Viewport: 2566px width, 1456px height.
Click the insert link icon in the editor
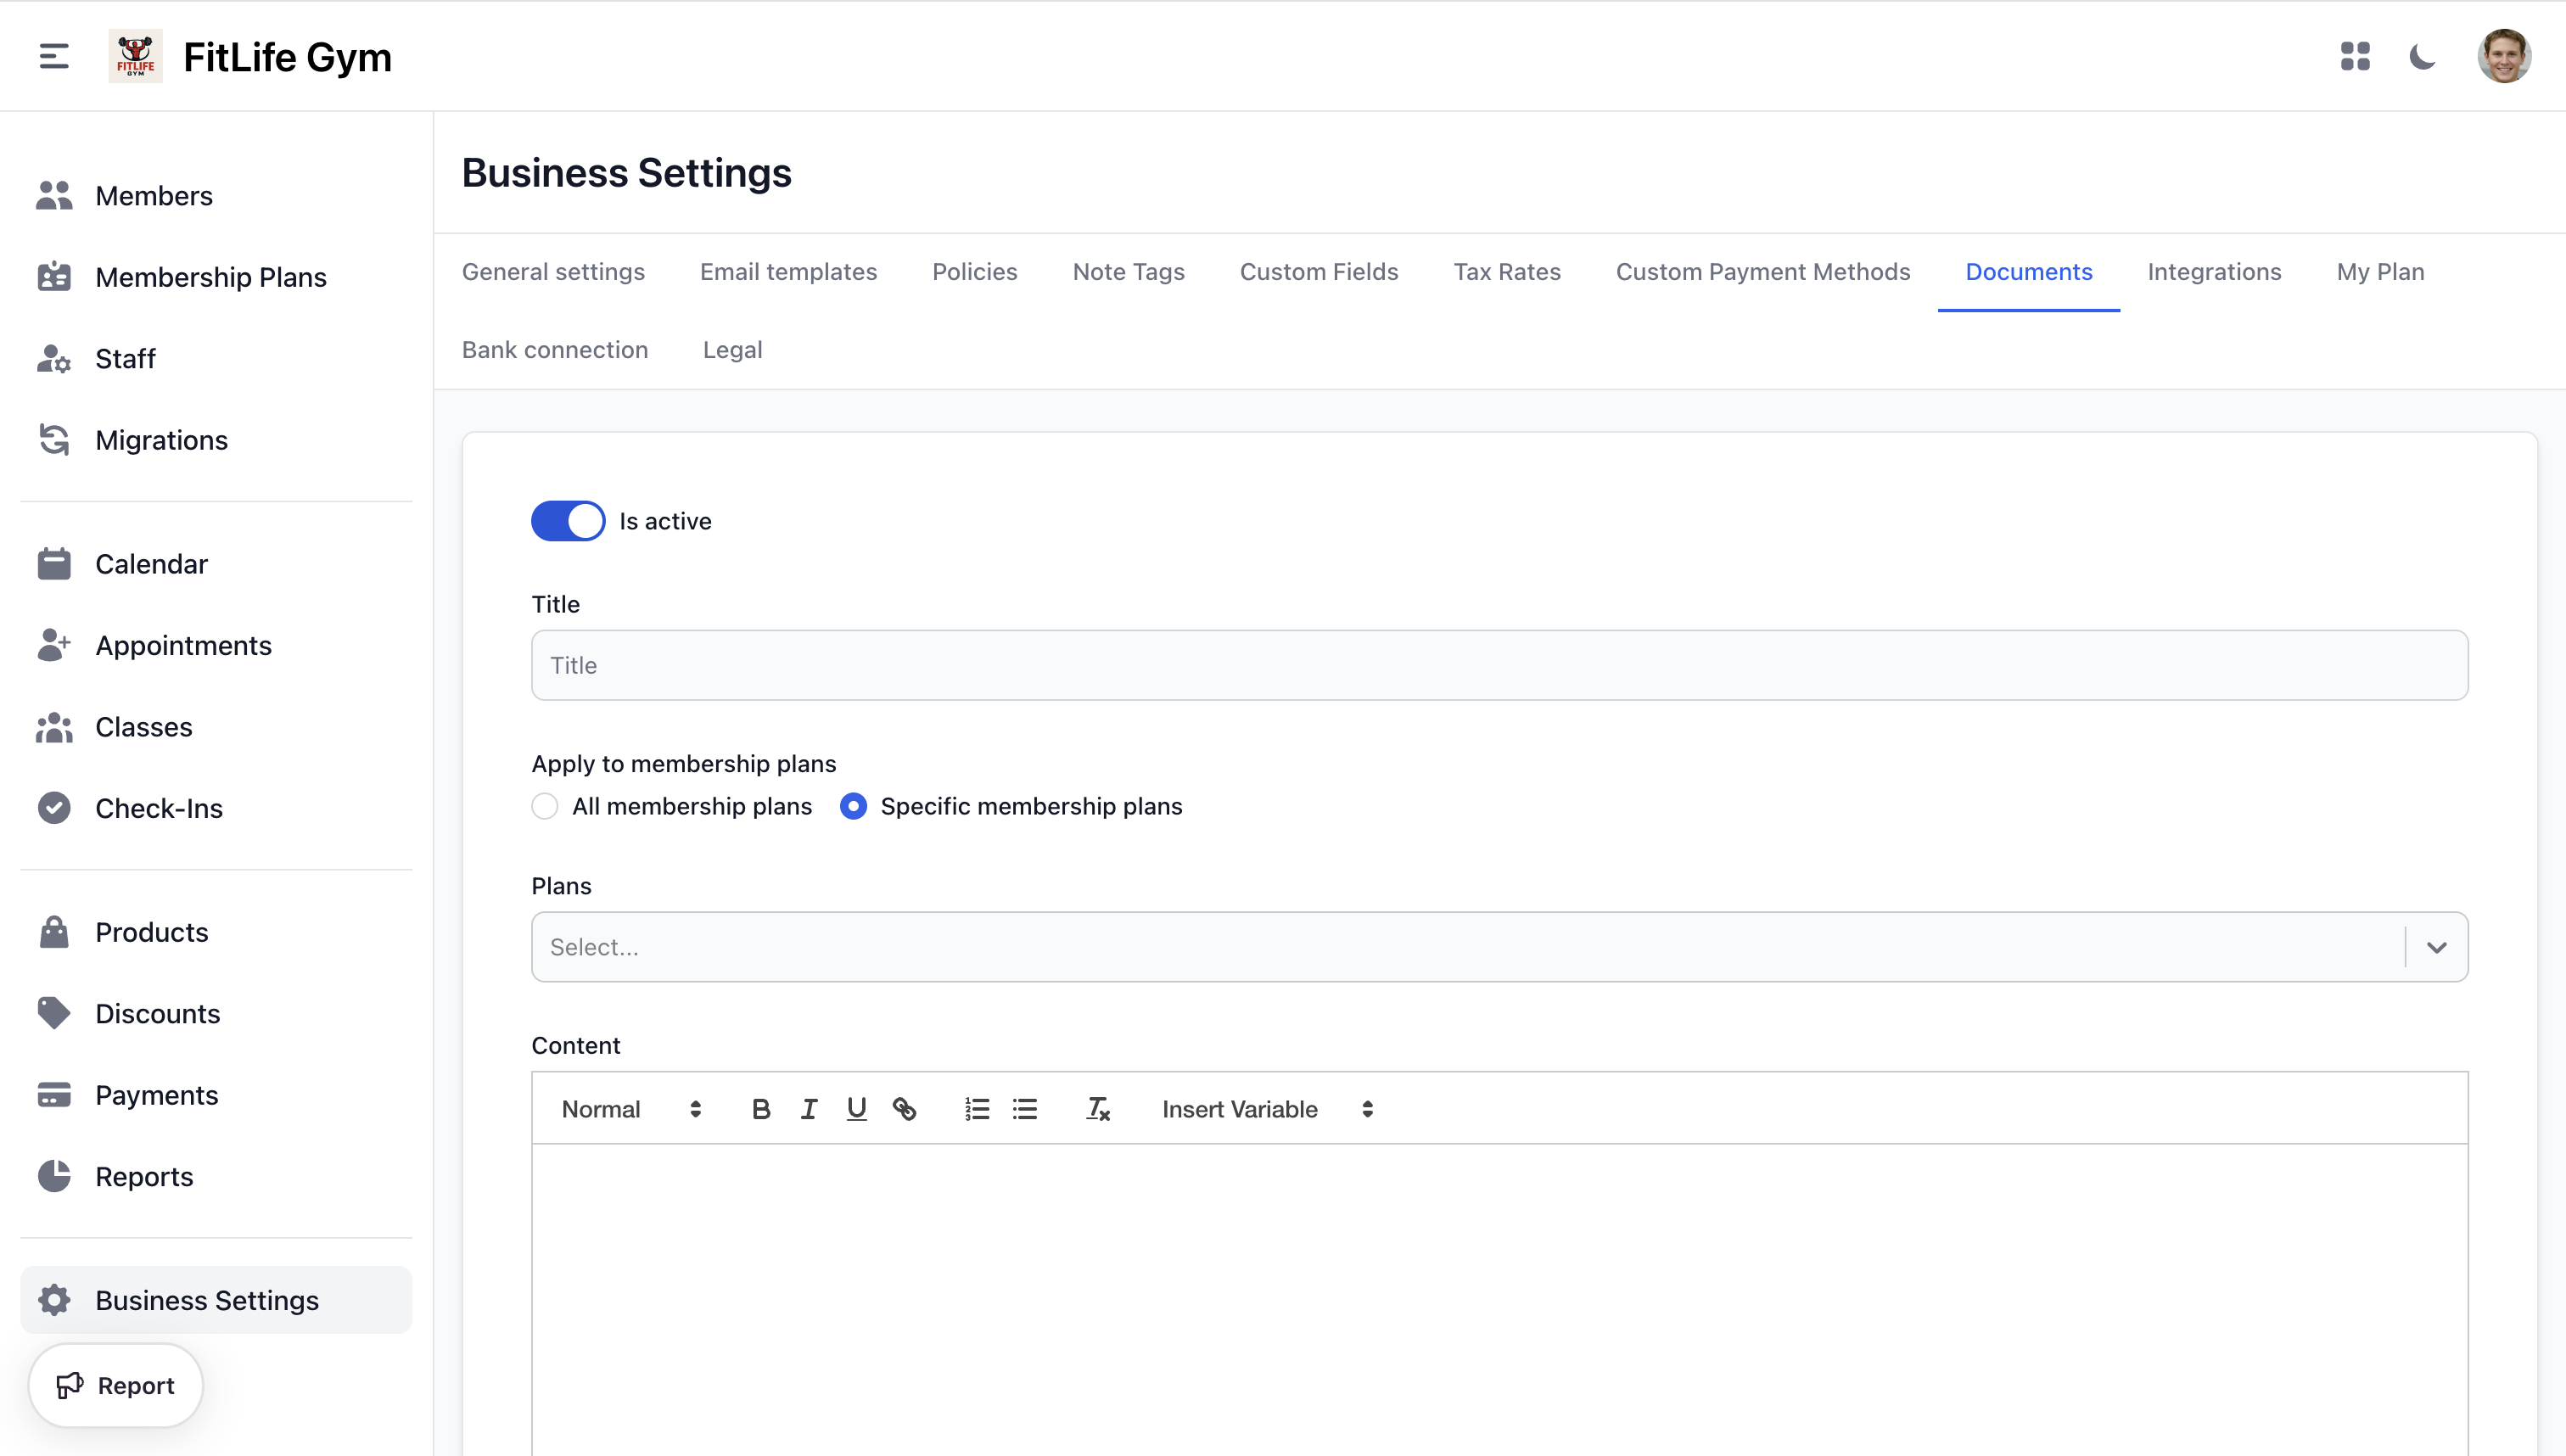click(x=905, y=1108)
